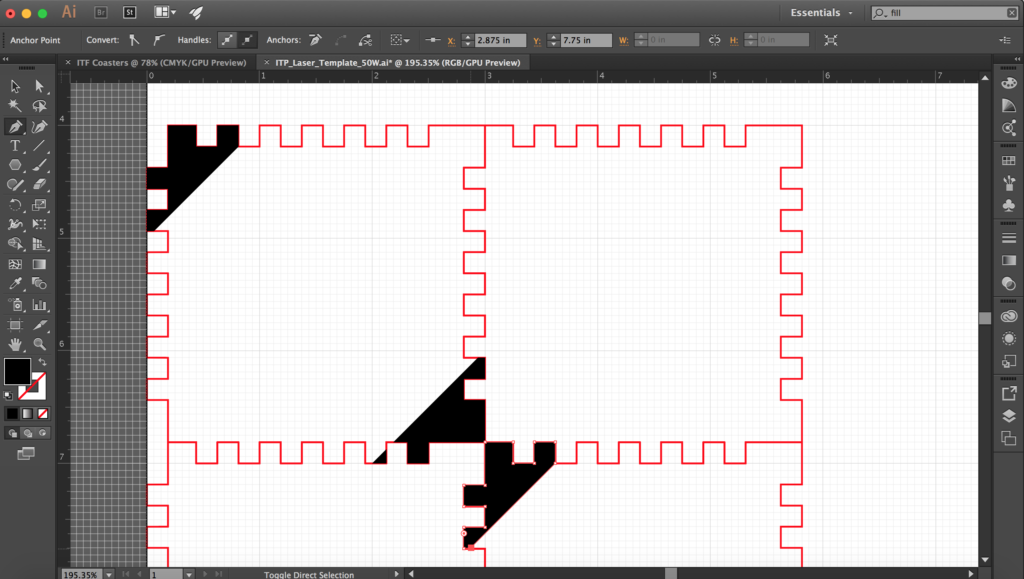Close the ITF Coasters tab

tap(68, 63)
